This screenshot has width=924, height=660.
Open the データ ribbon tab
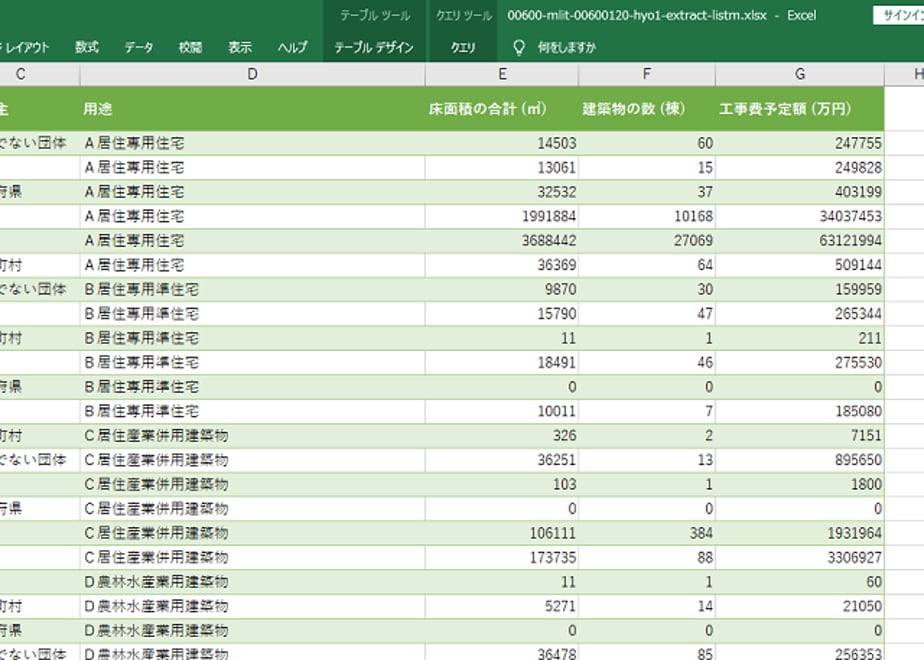click(138, 47)
